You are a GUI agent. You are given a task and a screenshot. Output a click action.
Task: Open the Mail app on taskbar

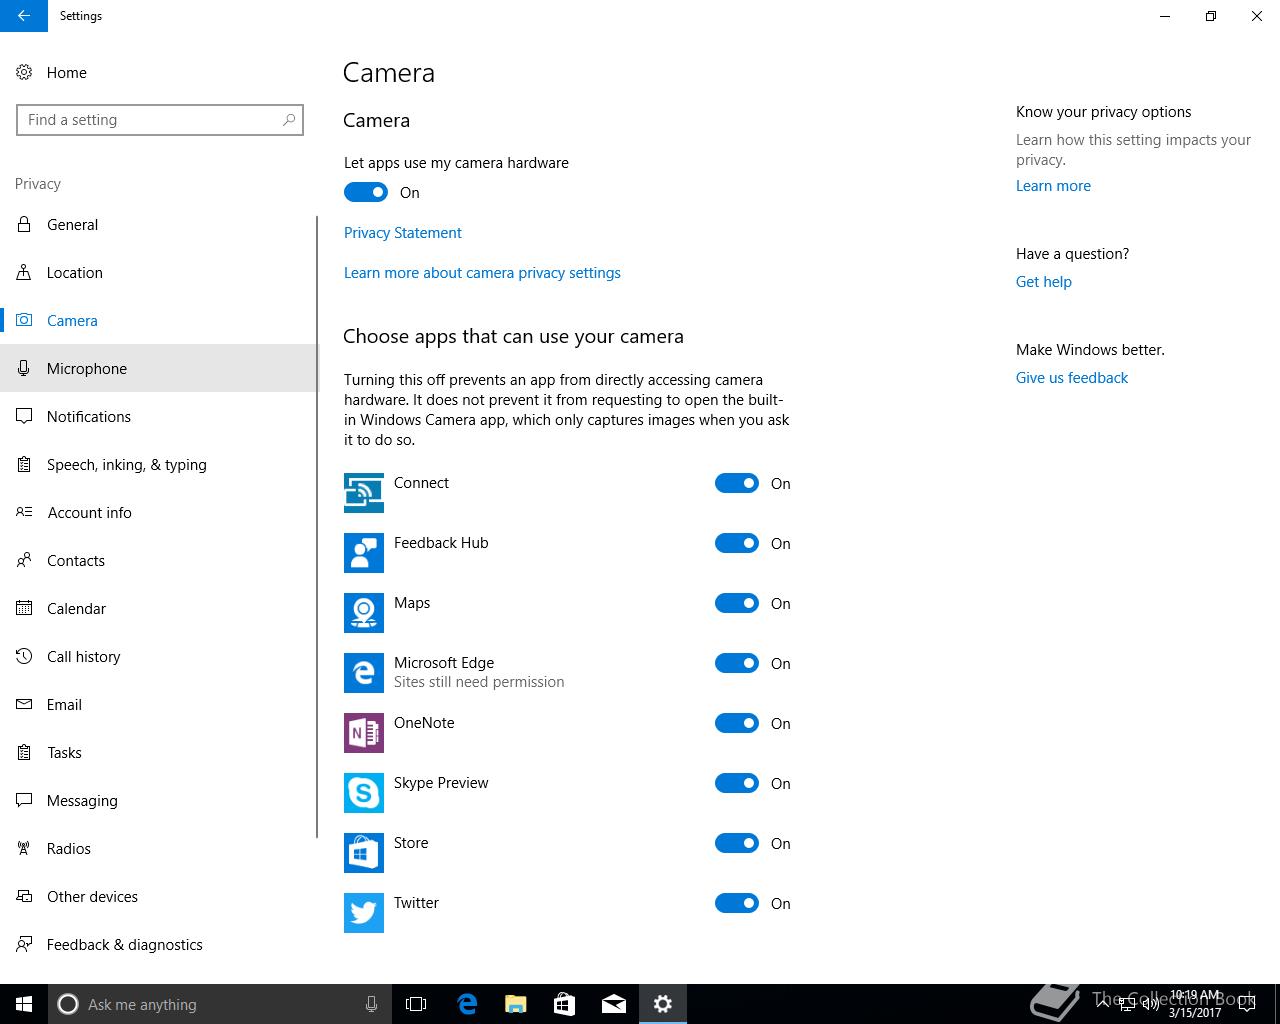click(614, 1004)
